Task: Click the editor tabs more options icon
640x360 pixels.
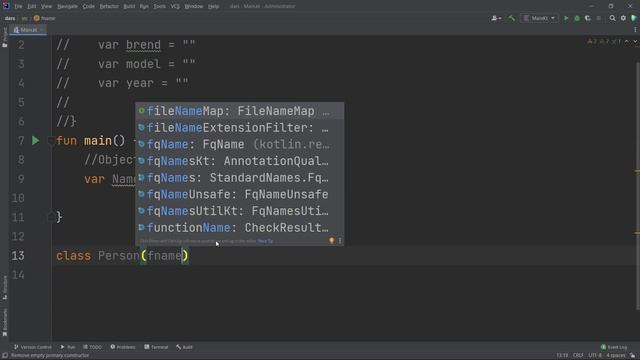Action: point(635,30)
